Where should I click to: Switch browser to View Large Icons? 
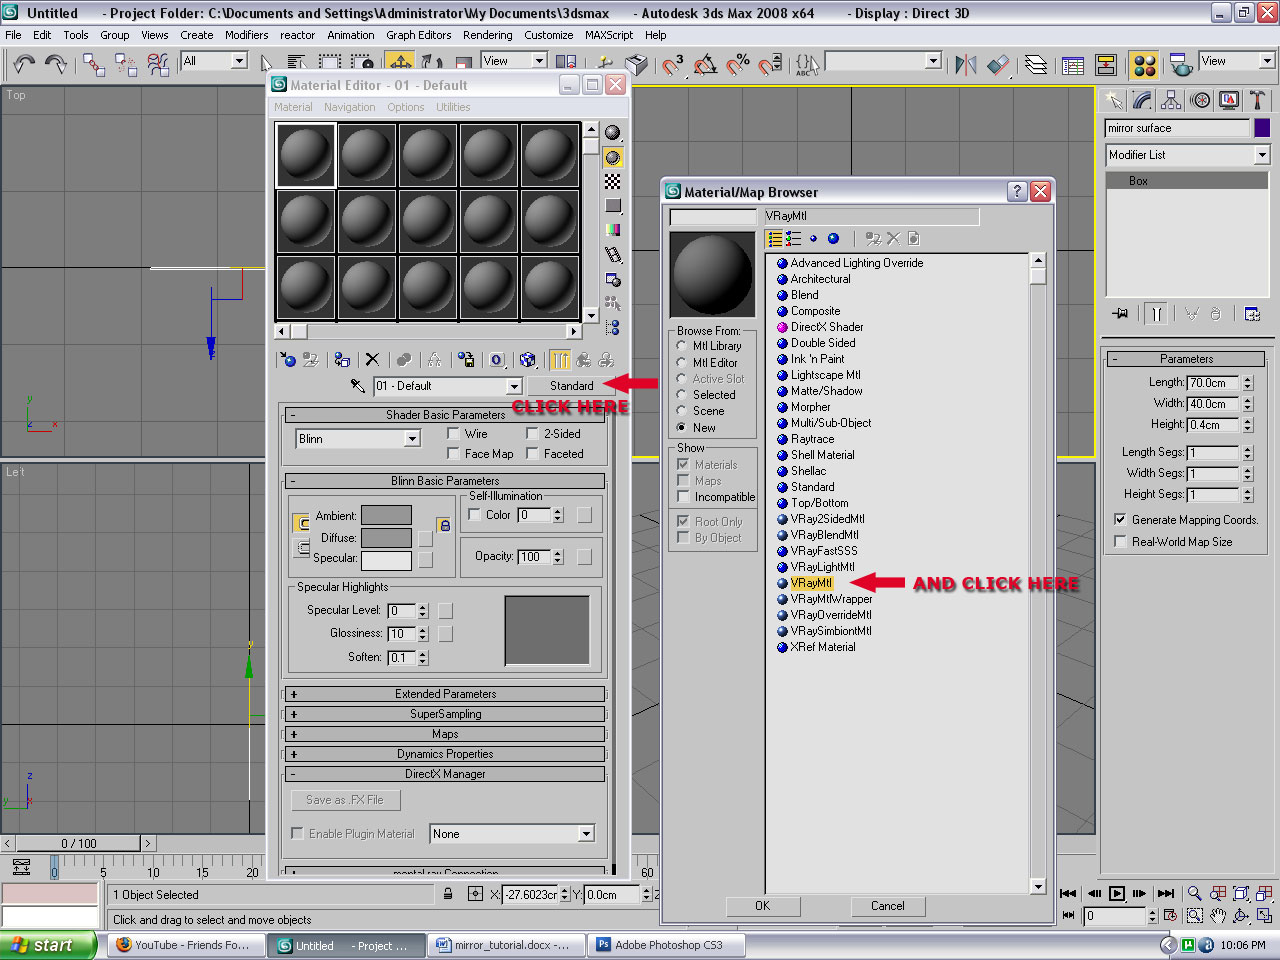coord(833,239)
